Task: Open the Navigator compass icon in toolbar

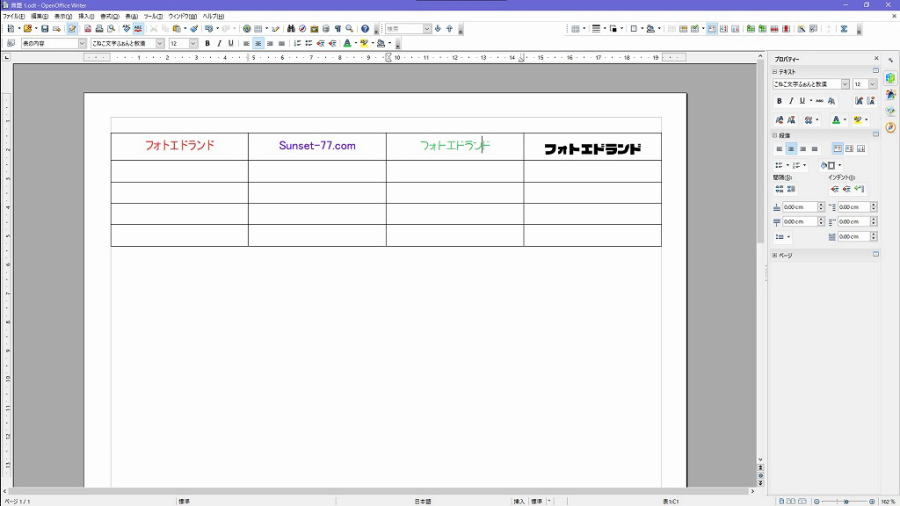Action: (x=302, y=29)
